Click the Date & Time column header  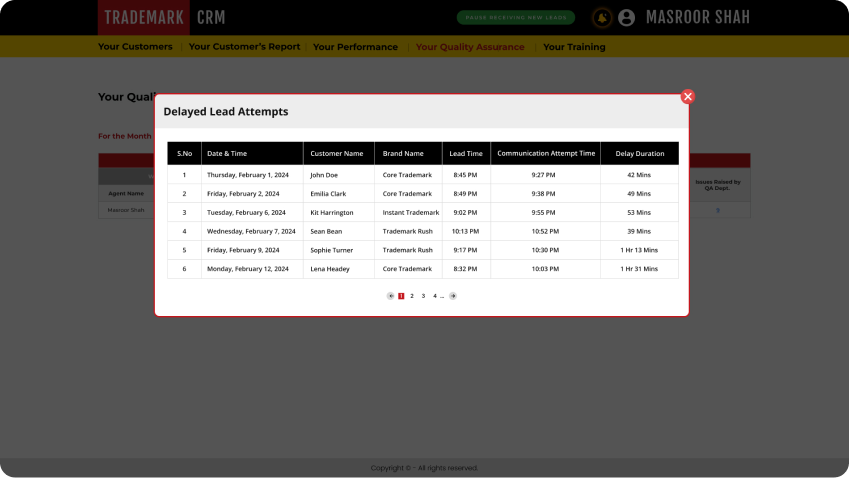[227, 153]
